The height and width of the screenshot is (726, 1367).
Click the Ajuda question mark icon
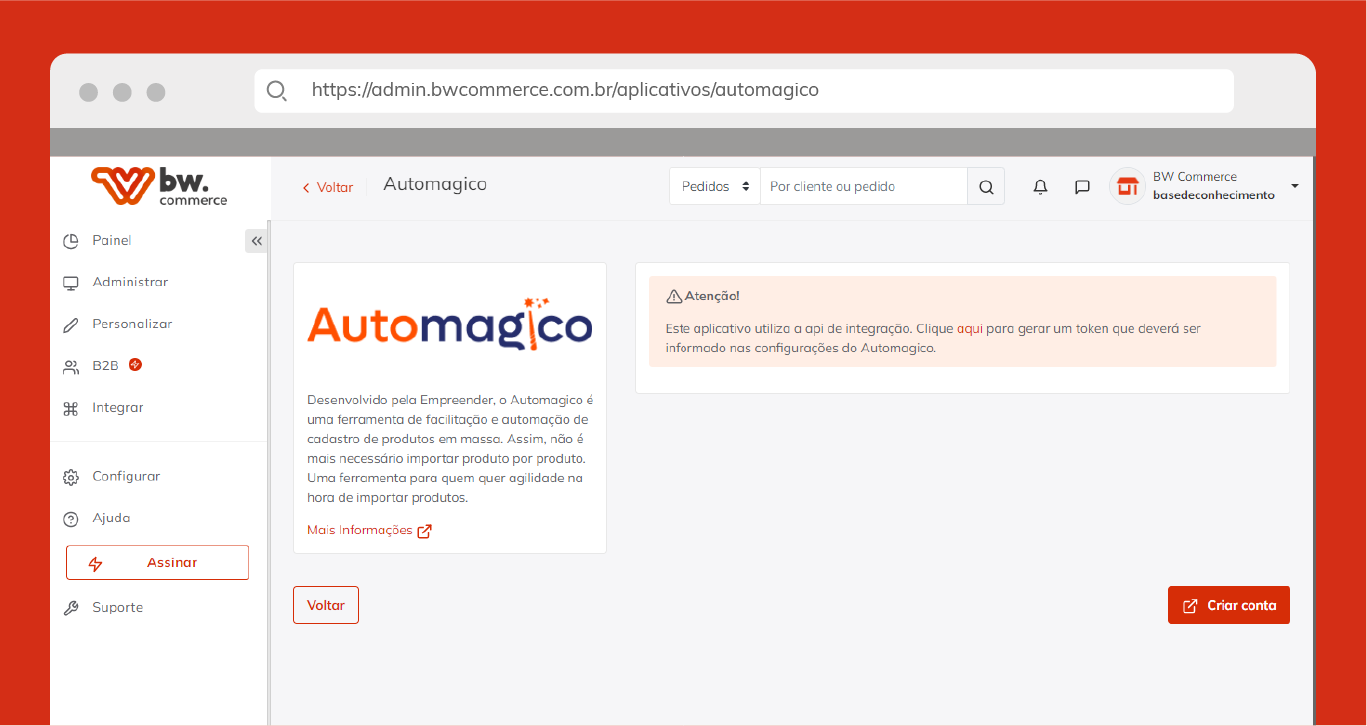click(71, 519)
